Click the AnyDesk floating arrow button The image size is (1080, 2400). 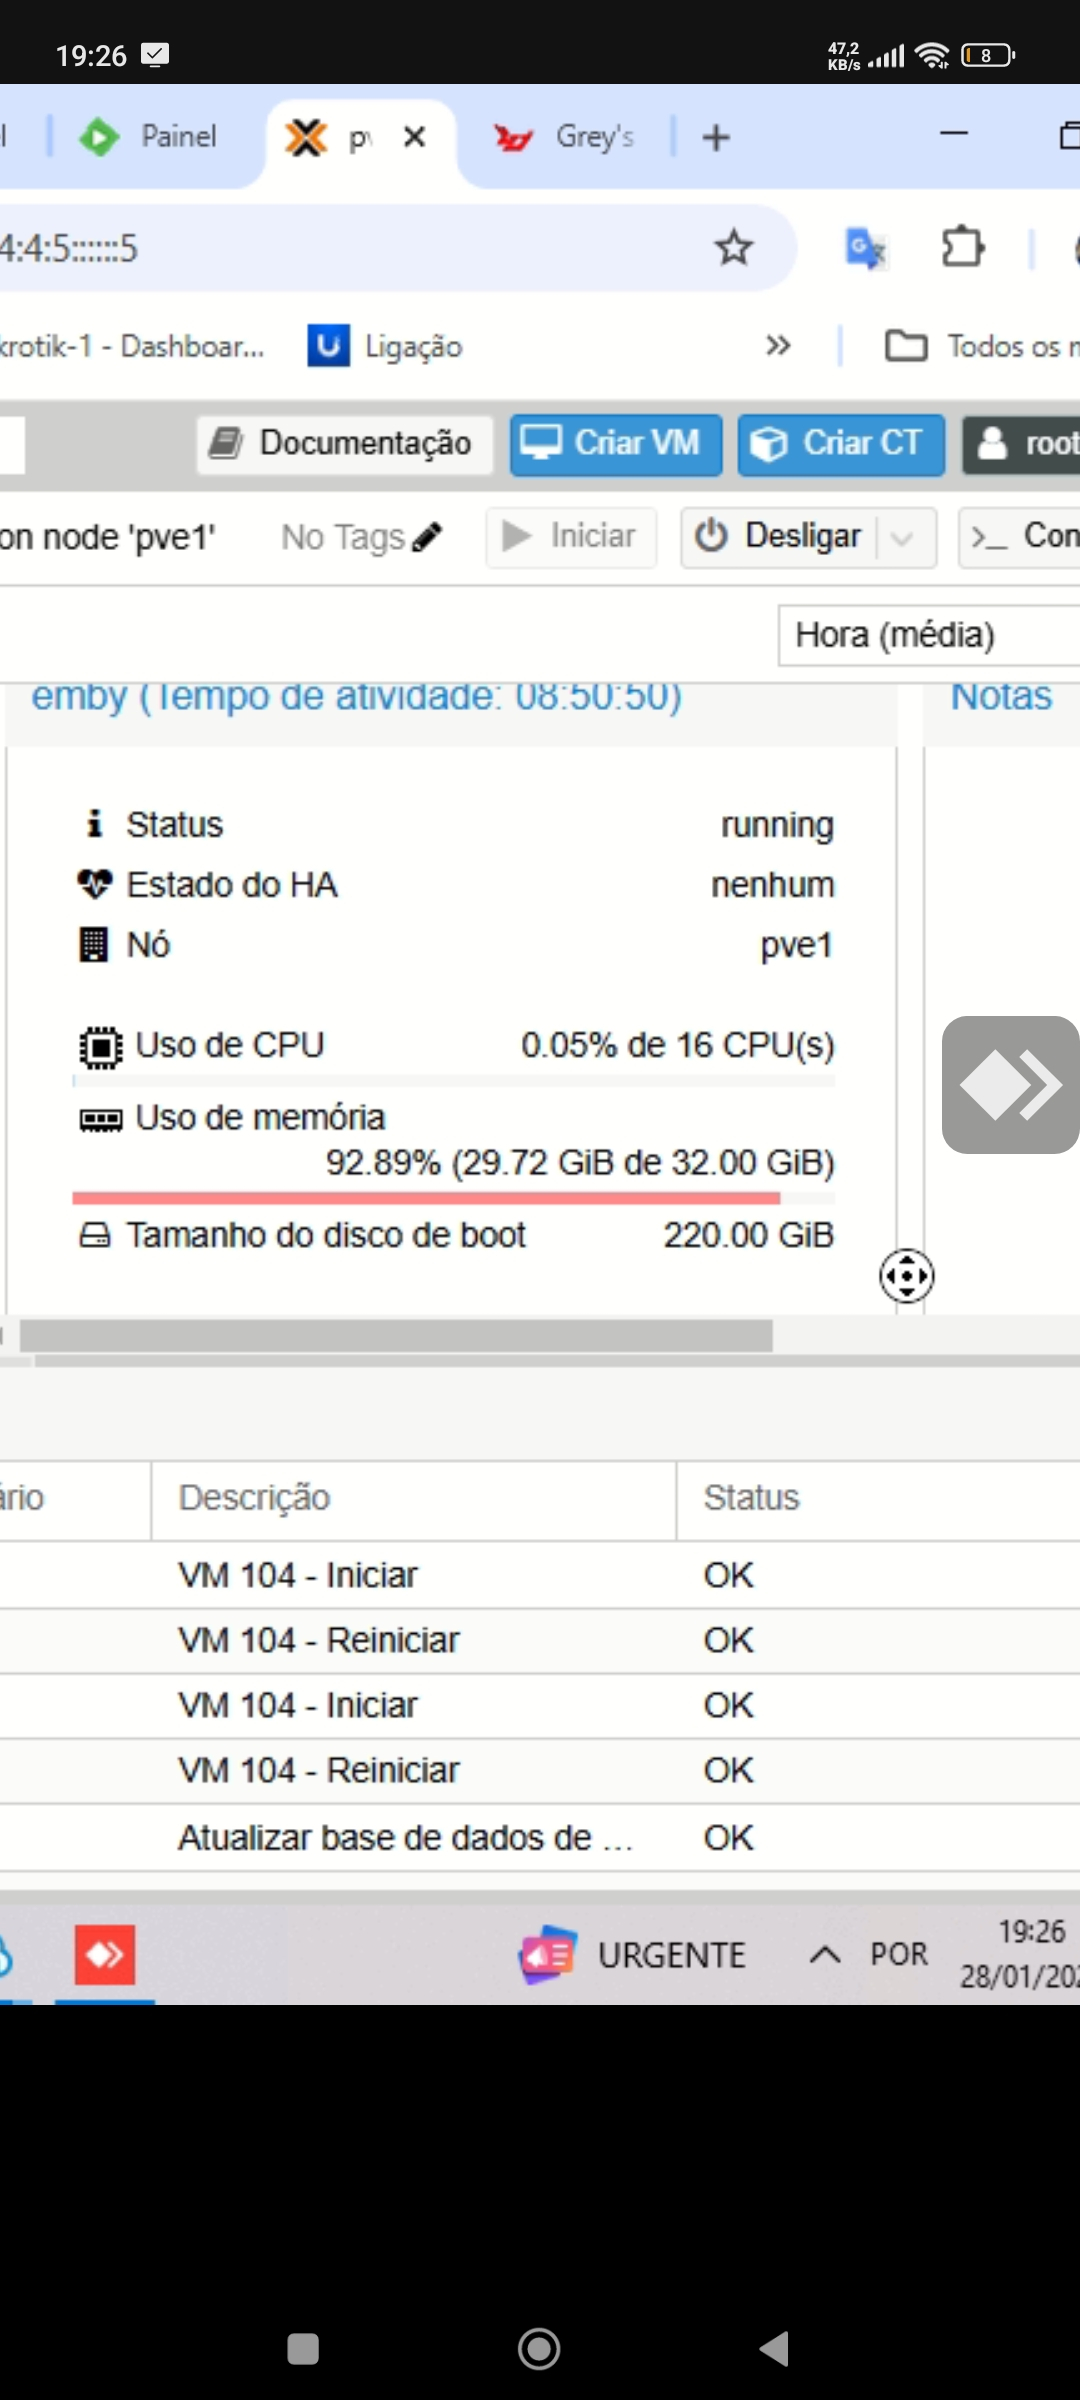[1010, 1085]
